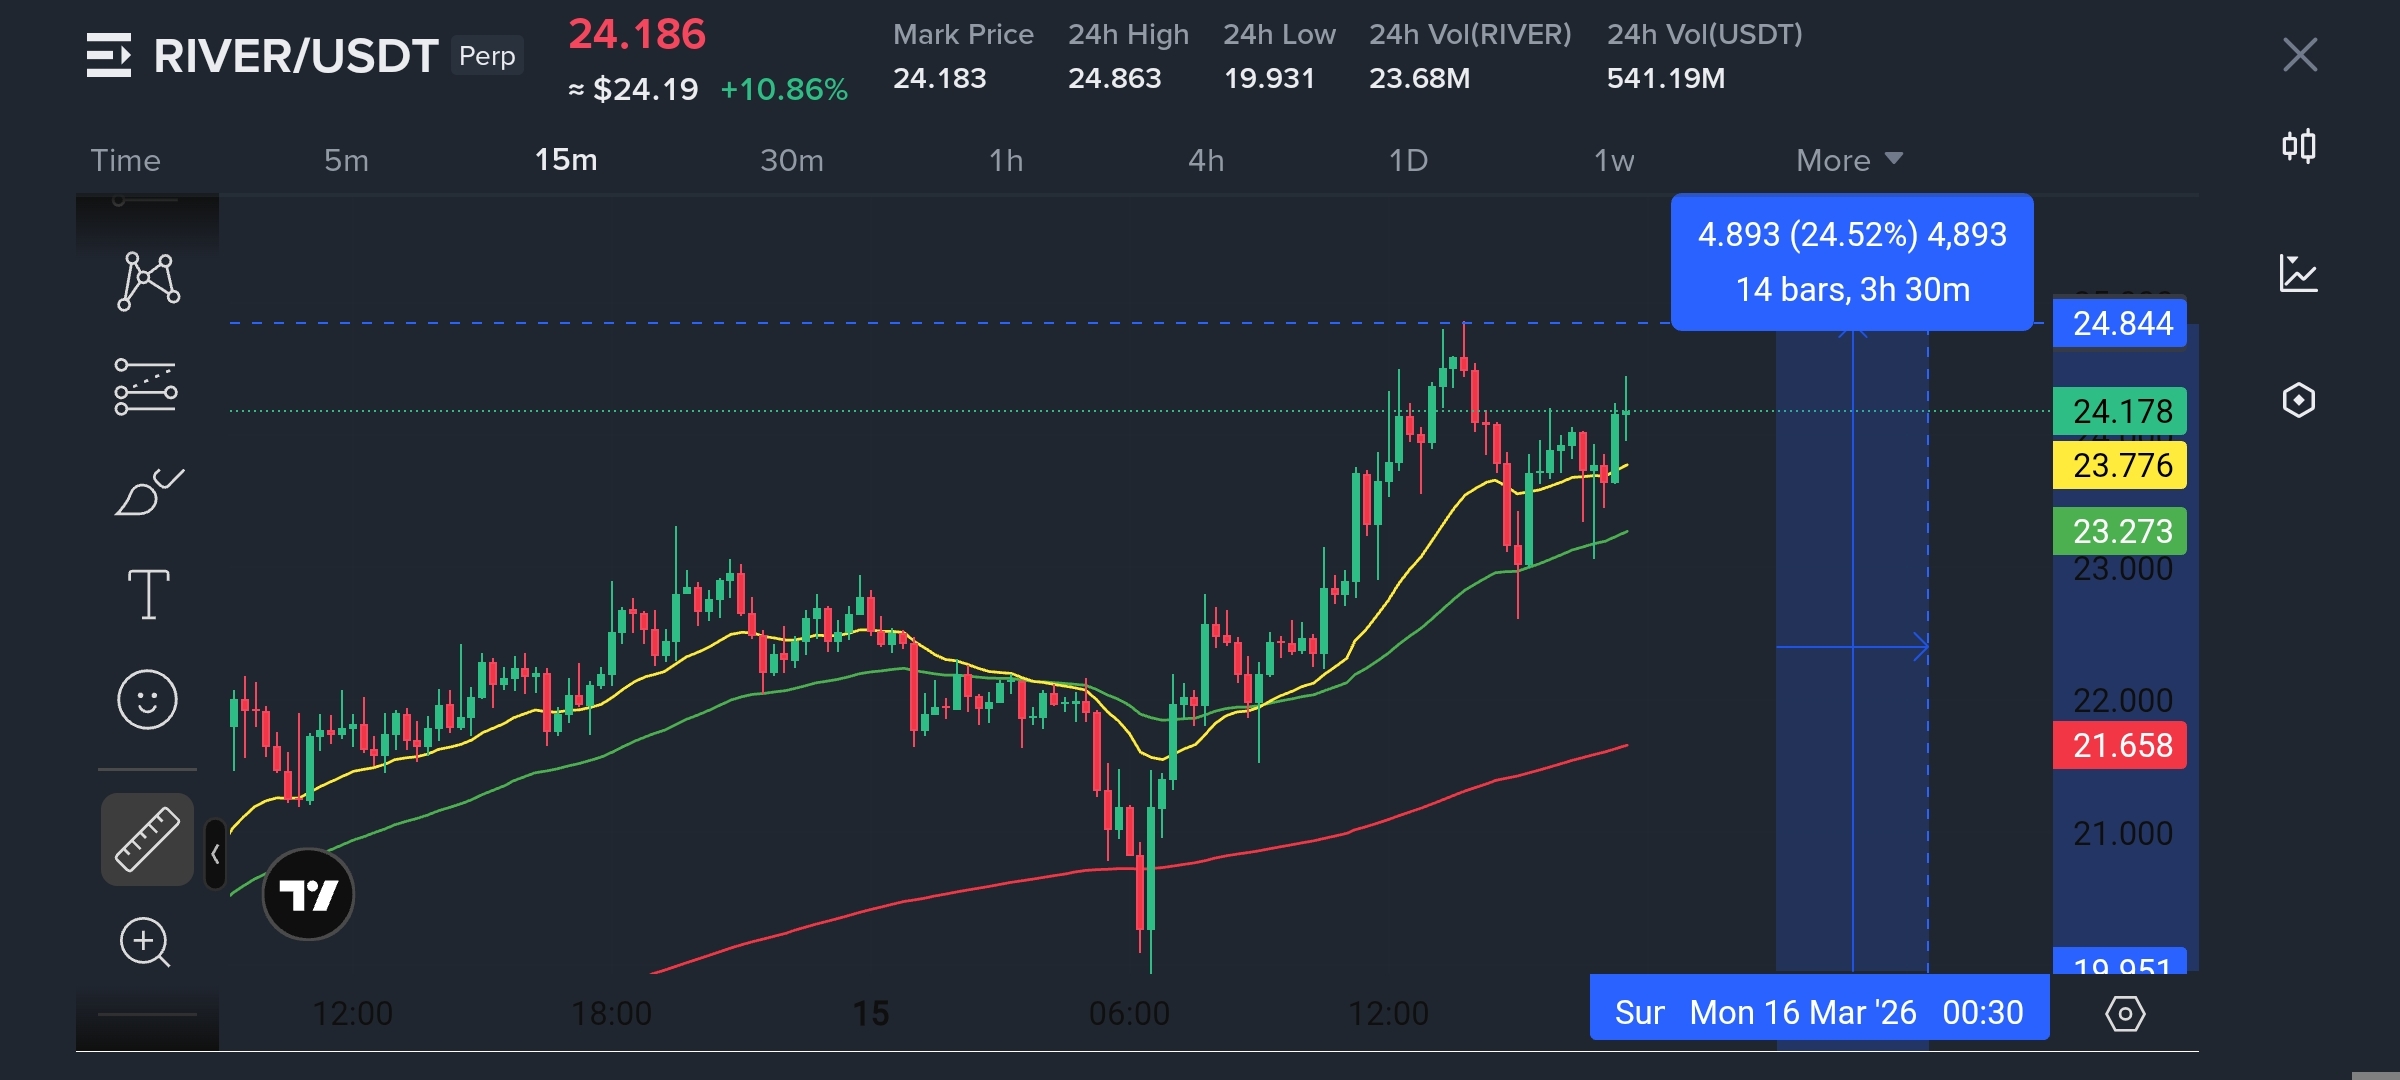
Task: Switch to the 4h timeframe
Action: point(1206,160)
